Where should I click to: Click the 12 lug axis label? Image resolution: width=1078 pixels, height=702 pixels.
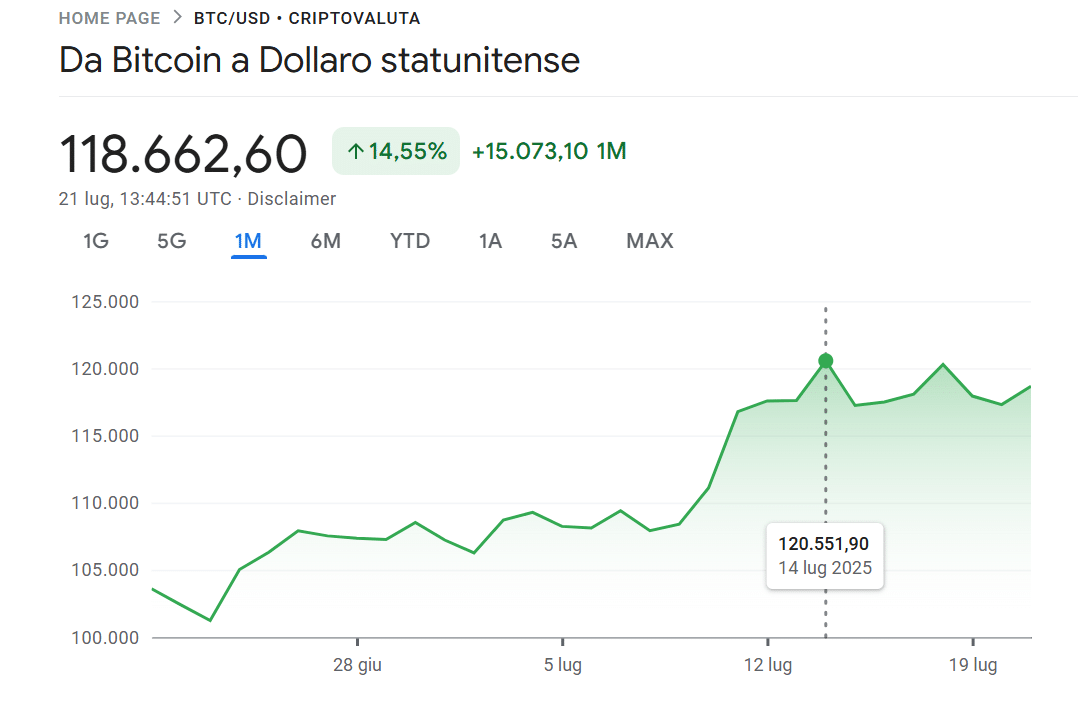point(767,665)
